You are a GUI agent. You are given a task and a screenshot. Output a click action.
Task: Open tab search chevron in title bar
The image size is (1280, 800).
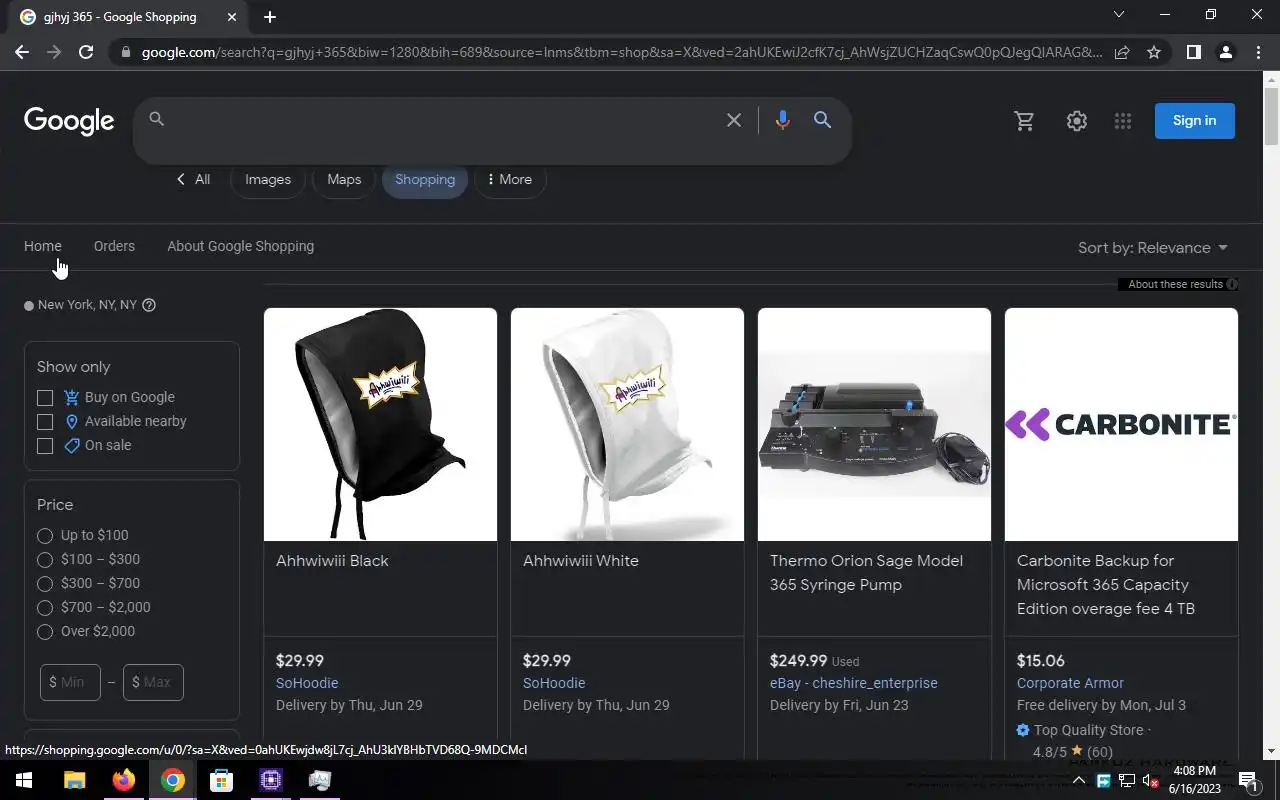pos(1119,15)
